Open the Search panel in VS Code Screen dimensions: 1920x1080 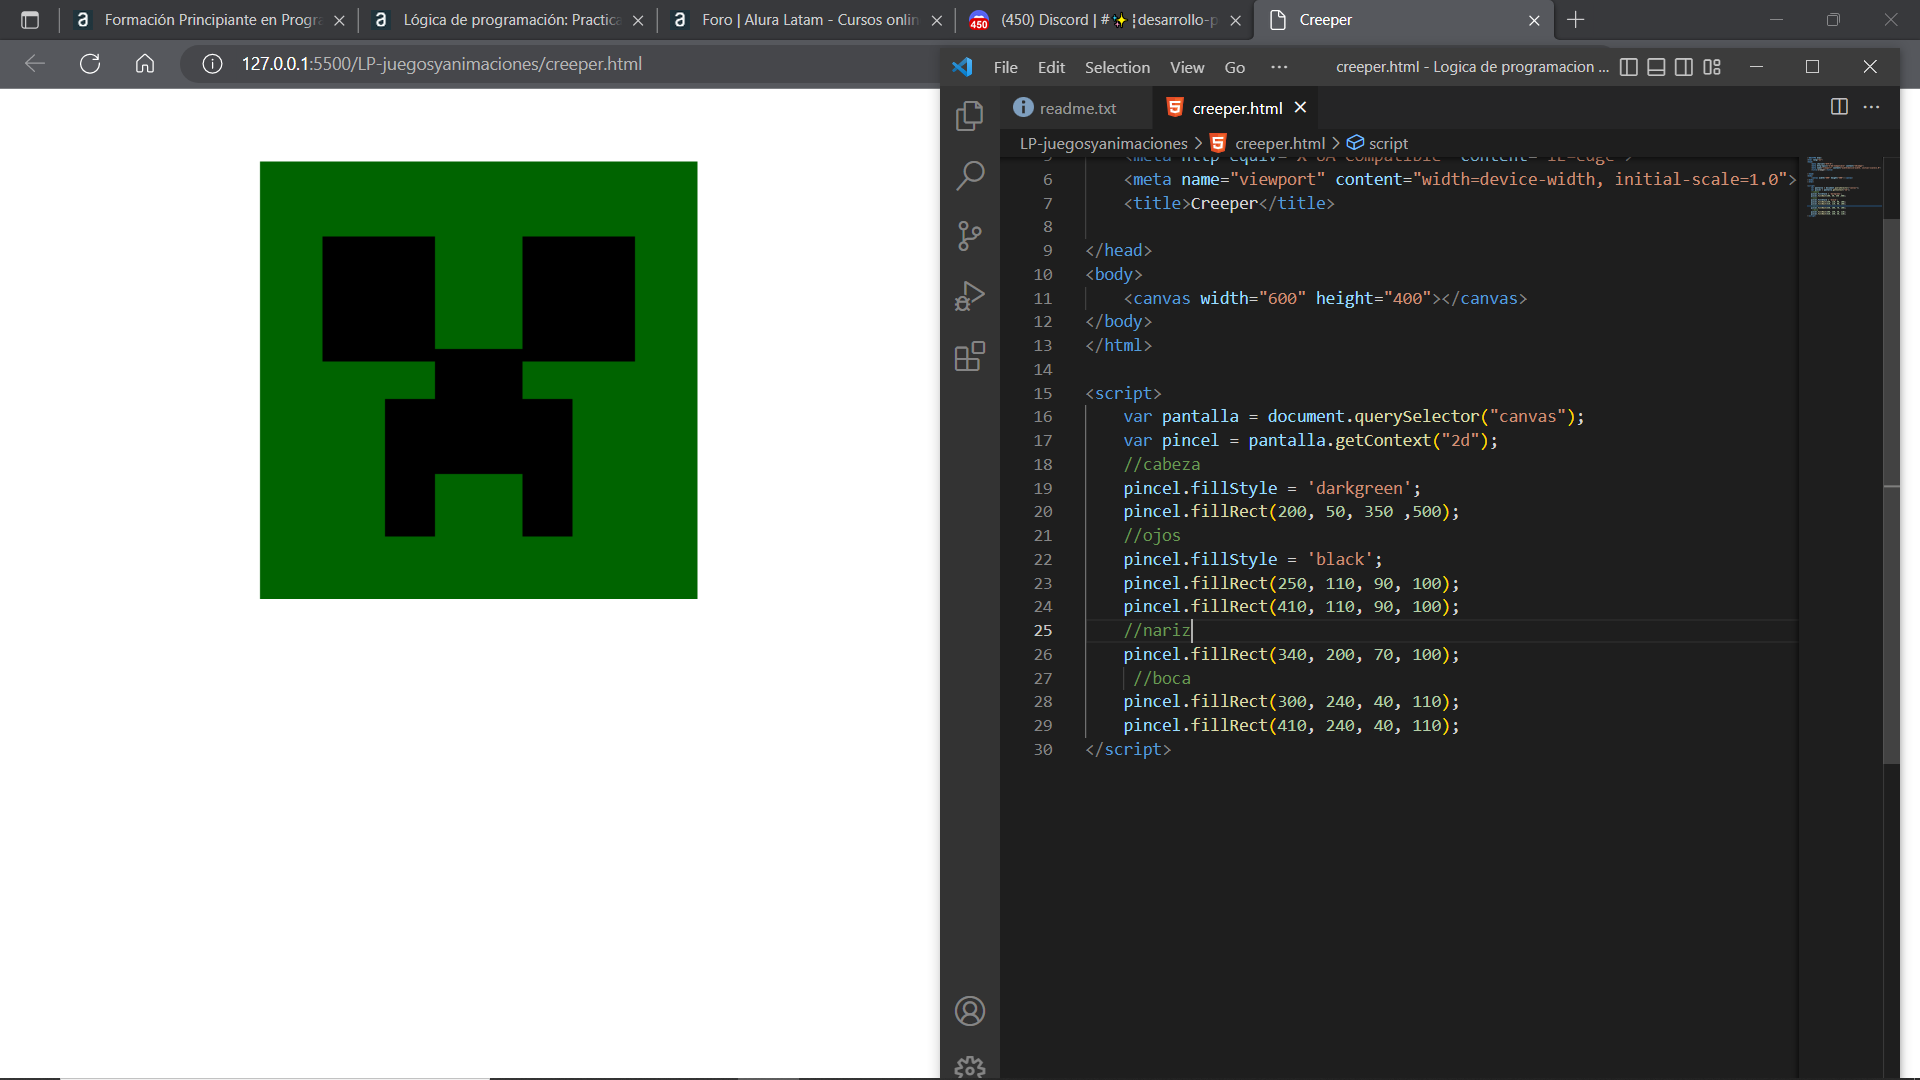point(969,176)
